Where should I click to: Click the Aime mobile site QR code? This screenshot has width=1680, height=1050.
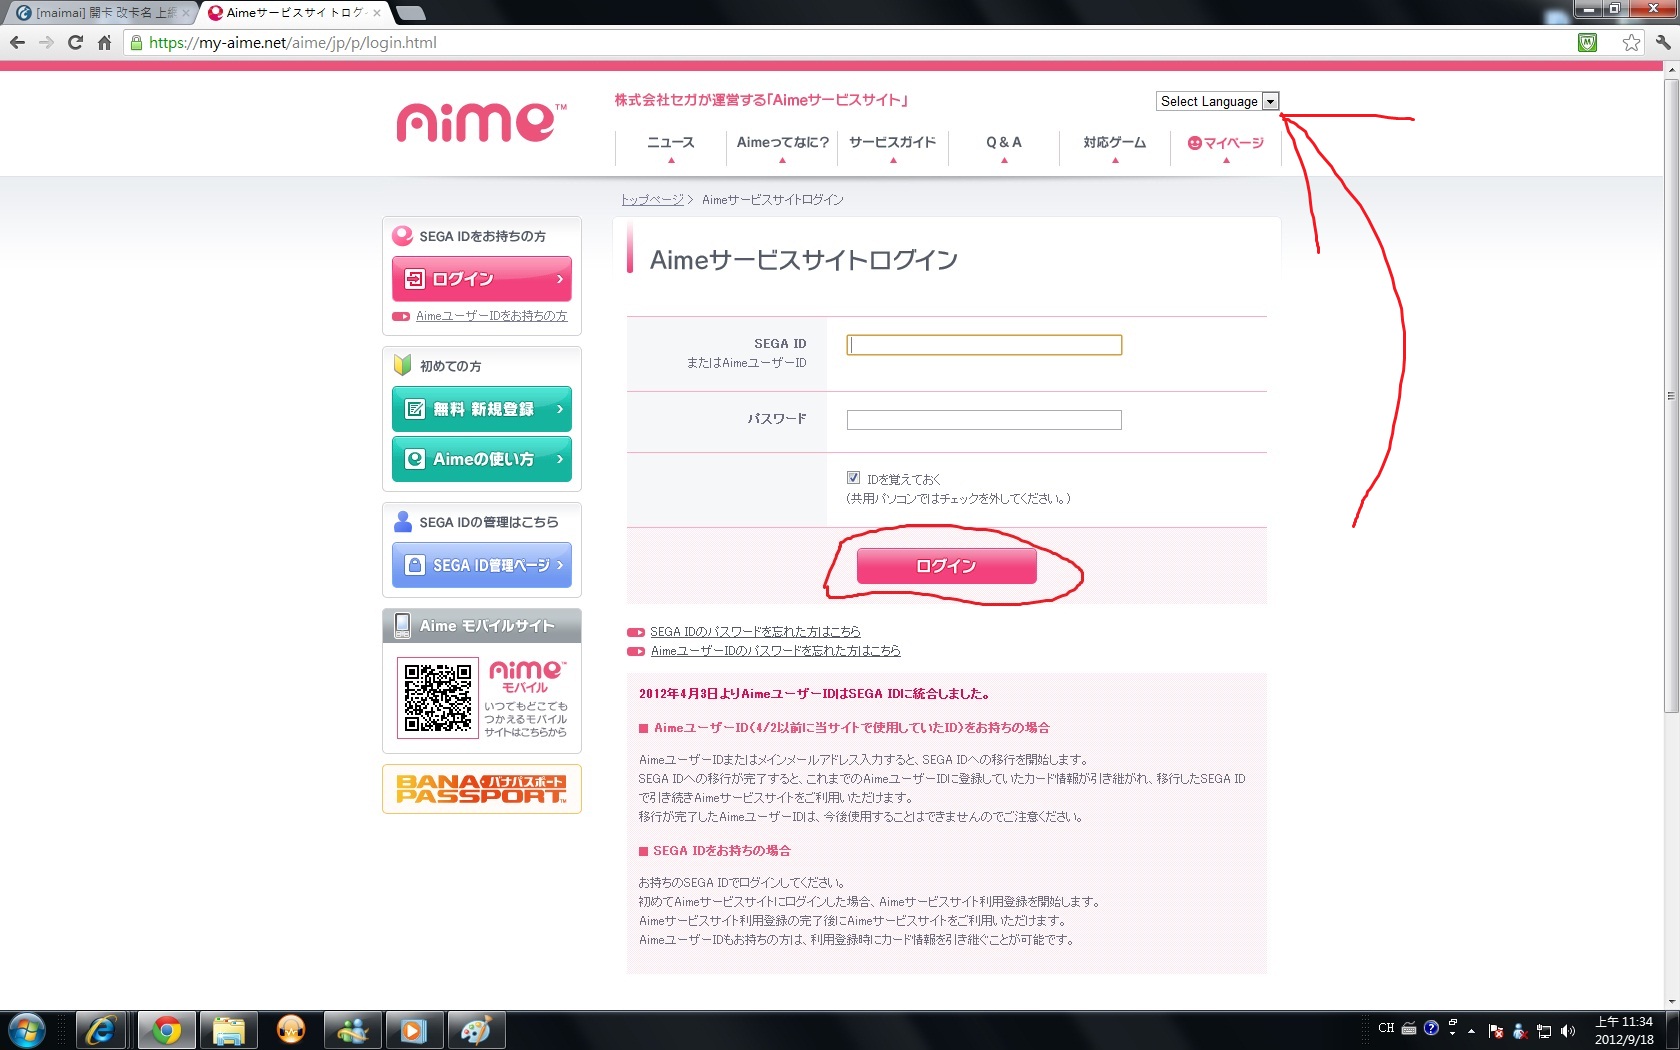tap(437, 697)
